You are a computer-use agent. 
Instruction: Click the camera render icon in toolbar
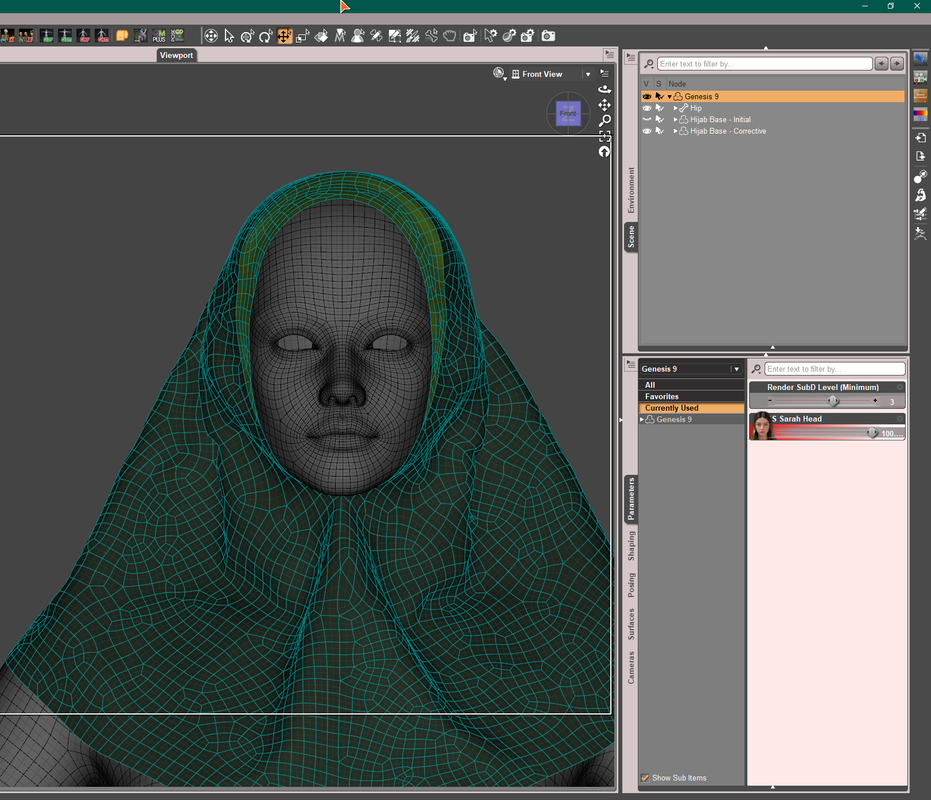point(548,36)
